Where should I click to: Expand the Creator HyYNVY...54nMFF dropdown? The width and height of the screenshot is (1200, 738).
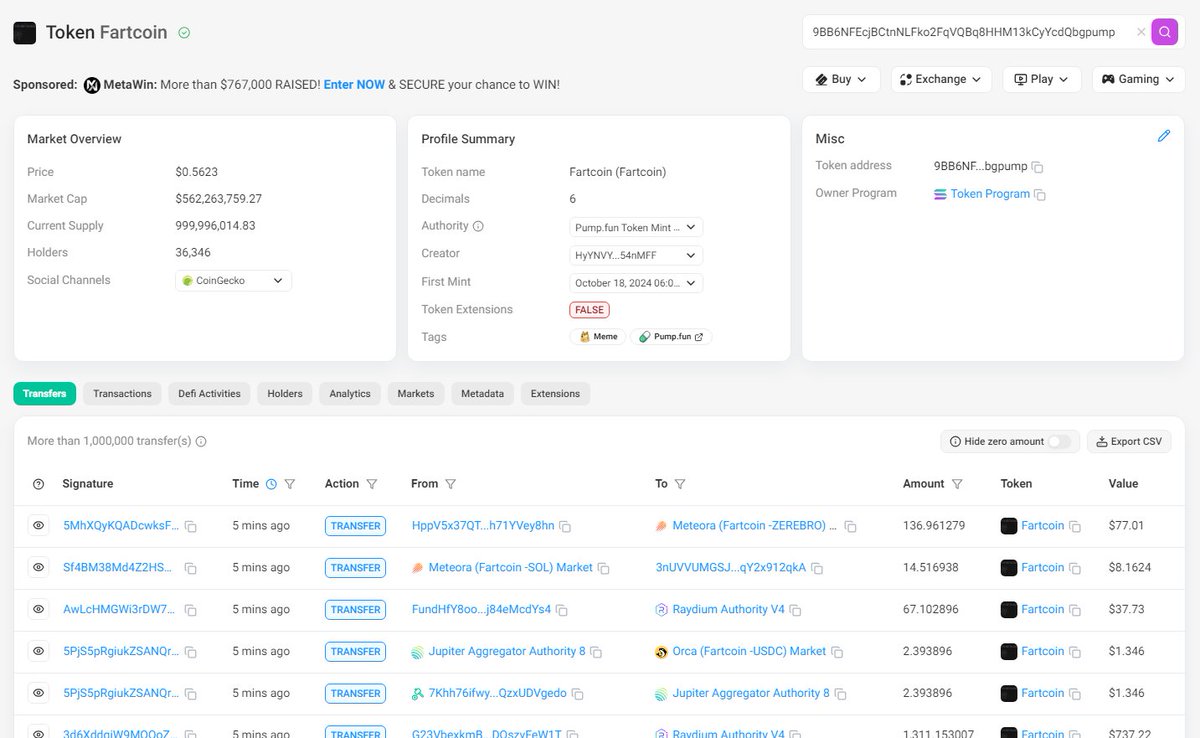636,255
